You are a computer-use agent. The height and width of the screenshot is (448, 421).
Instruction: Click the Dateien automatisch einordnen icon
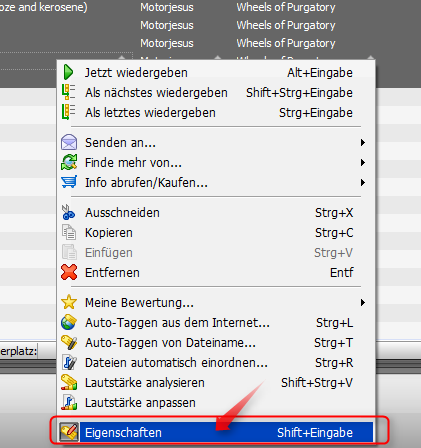tap(69, 362)
